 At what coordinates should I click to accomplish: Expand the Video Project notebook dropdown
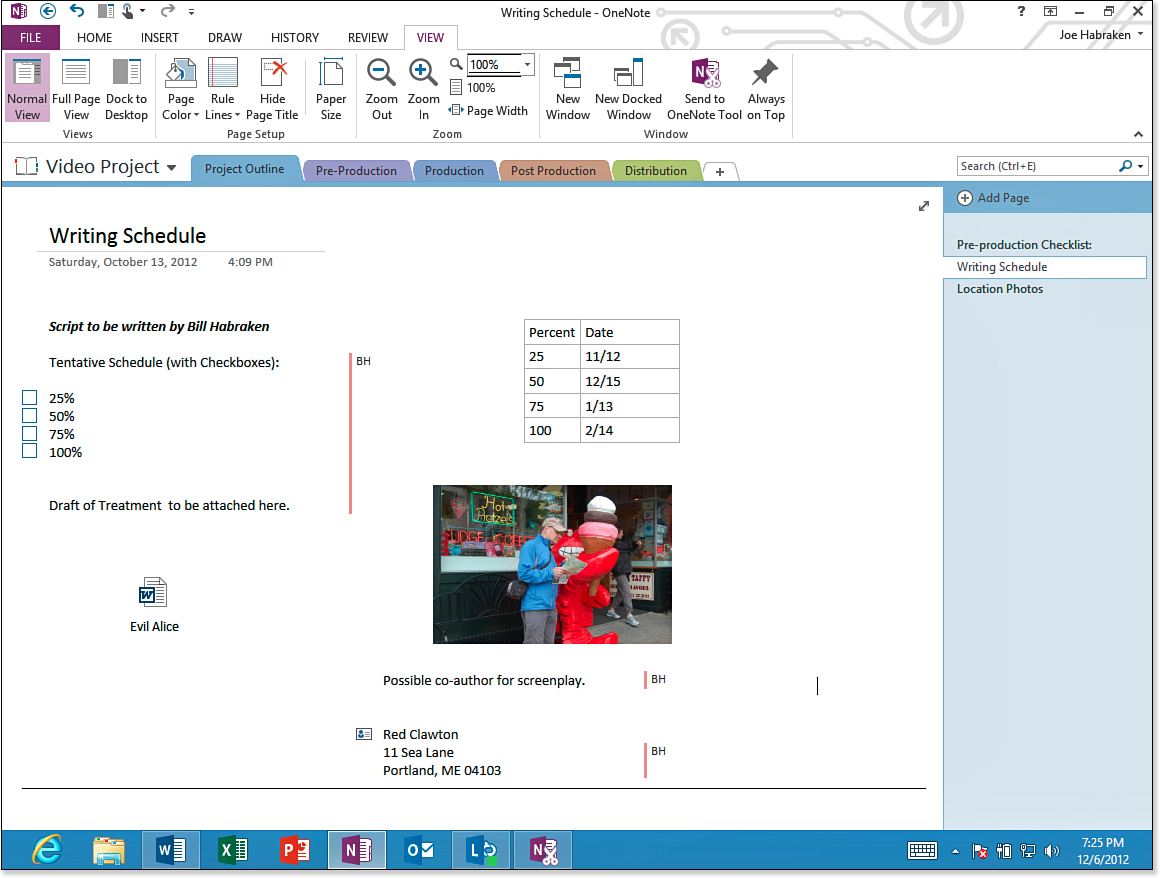click(x=172, y=168)
